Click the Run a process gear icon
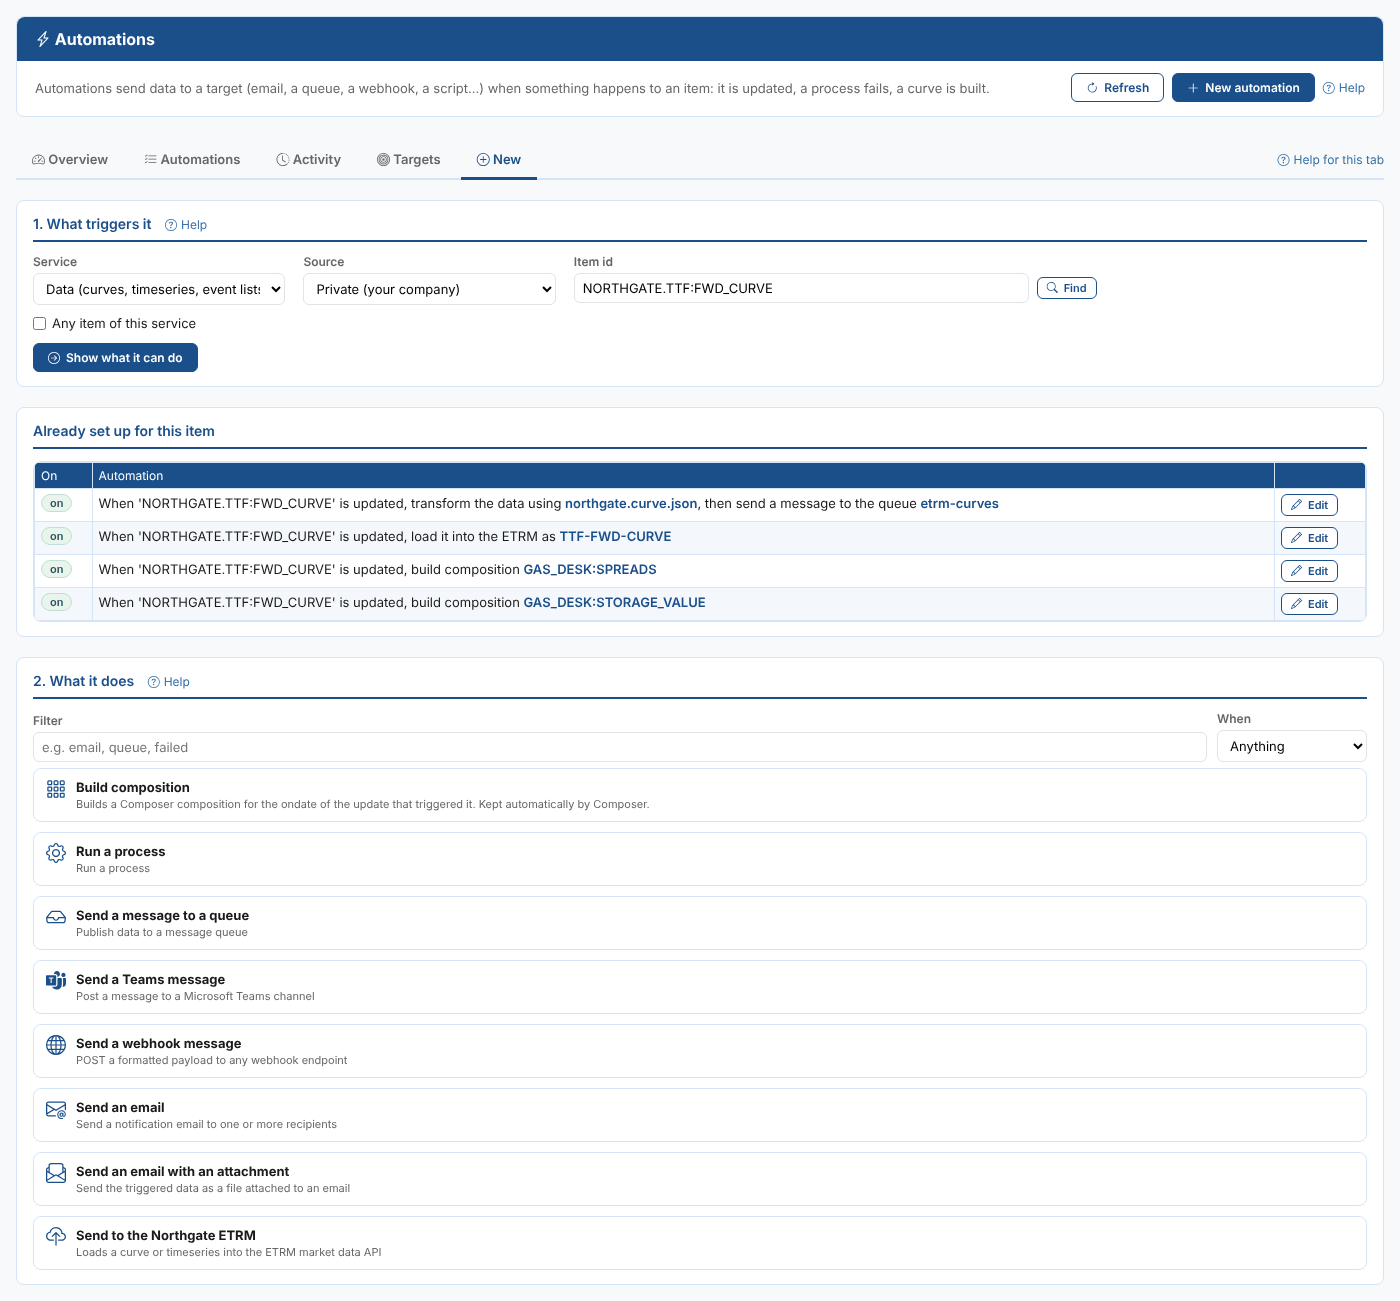Screen dimensions: 1400x1301 point(56,853)
